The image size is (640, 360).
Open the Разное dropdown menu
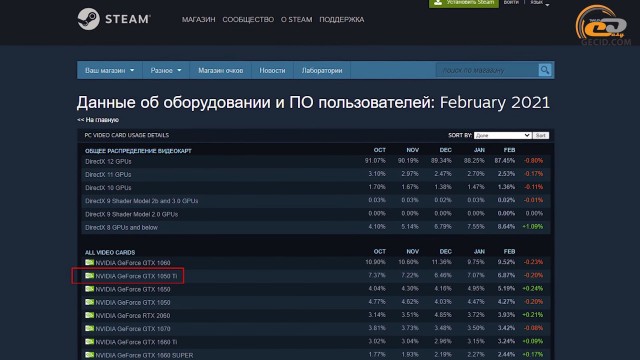click(x=166, y=70)
